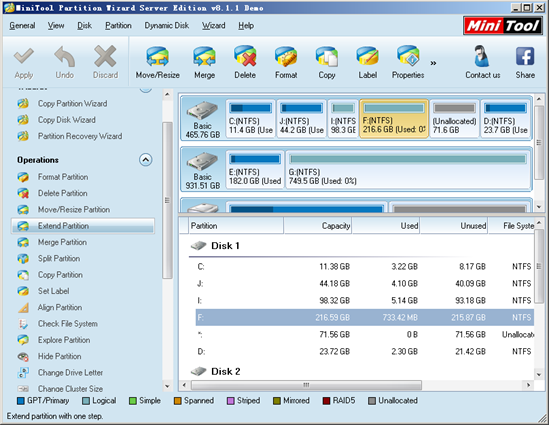Choose Merge Partition operation
549x425 pixels.
(x=62, y=242)
